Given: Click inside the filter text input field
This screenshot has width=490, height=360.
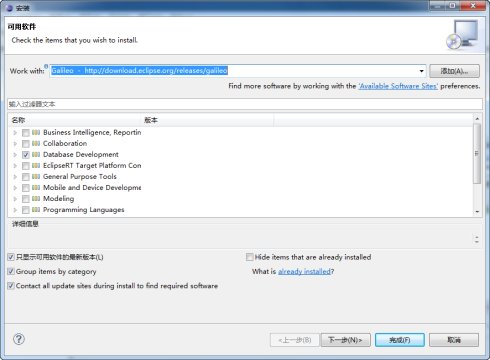Looking at the screenshot, I should pos(245,104).
